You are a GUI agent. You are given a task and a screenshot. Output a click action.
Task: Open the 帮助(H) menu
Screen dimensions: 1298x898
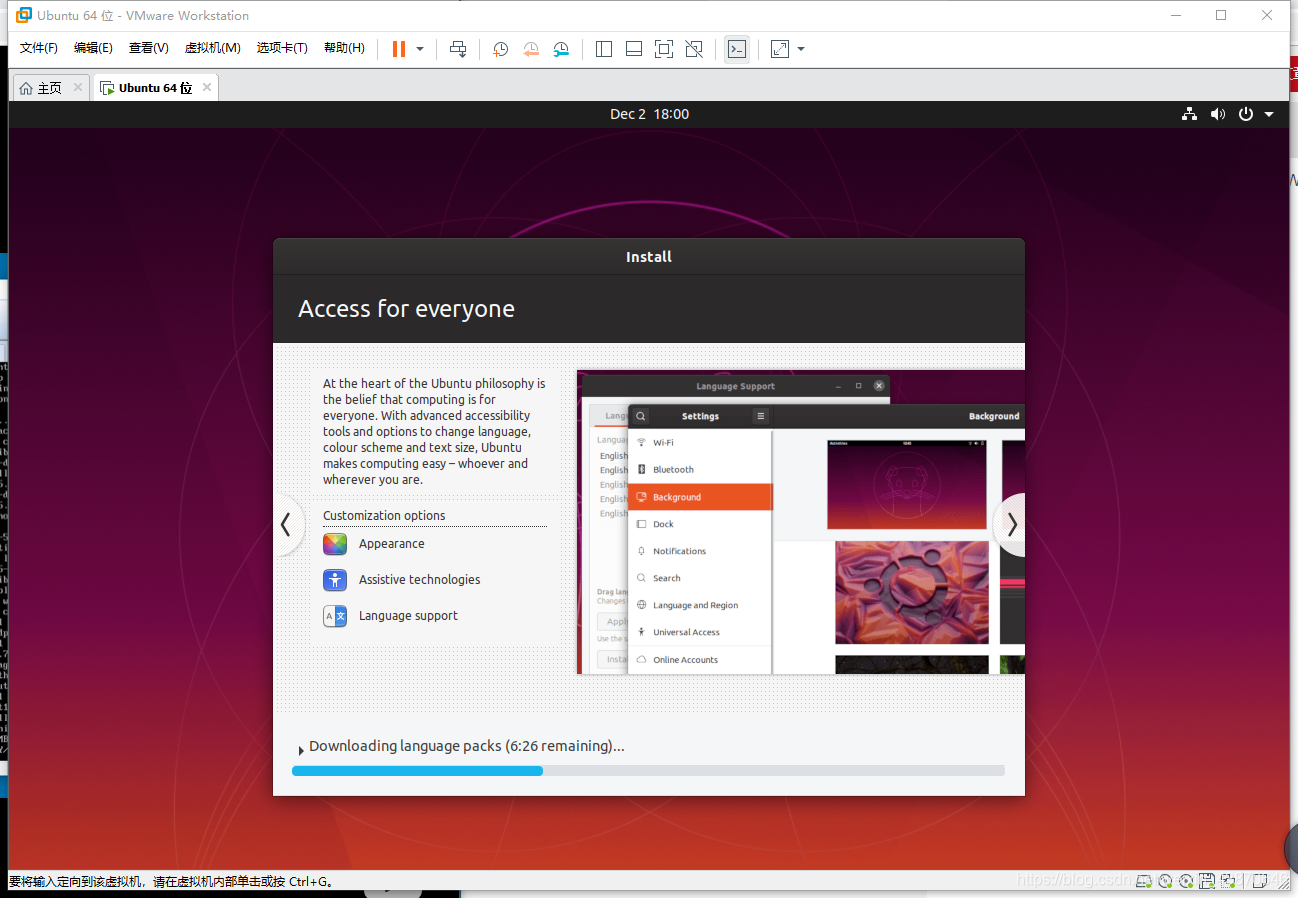pyautogui.click(x=344, y=48)
